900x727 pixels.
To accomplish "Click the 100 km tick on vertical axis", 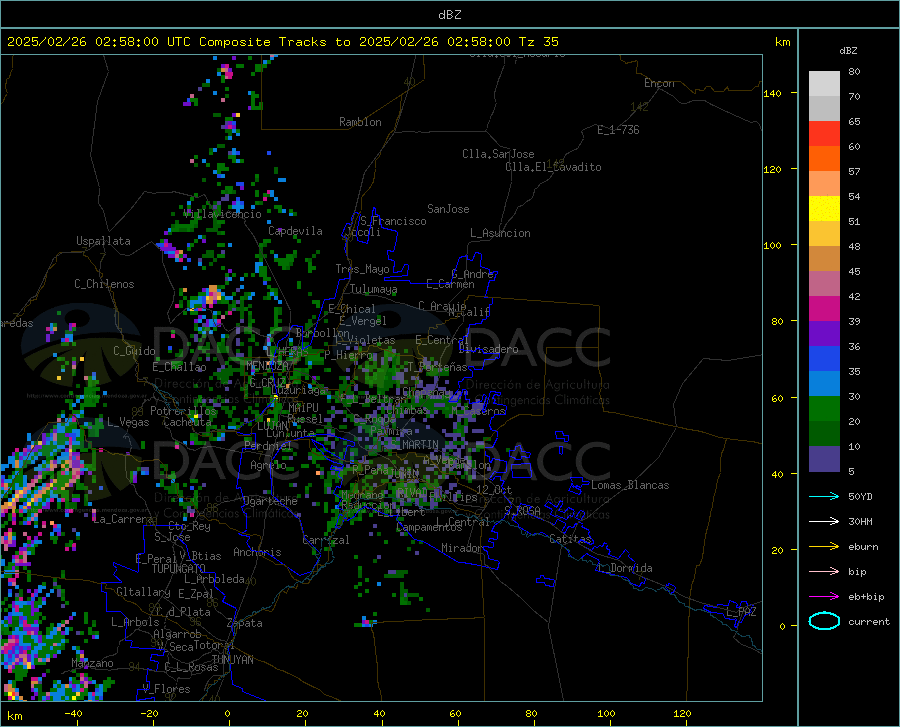I will [x=773, y=245].
